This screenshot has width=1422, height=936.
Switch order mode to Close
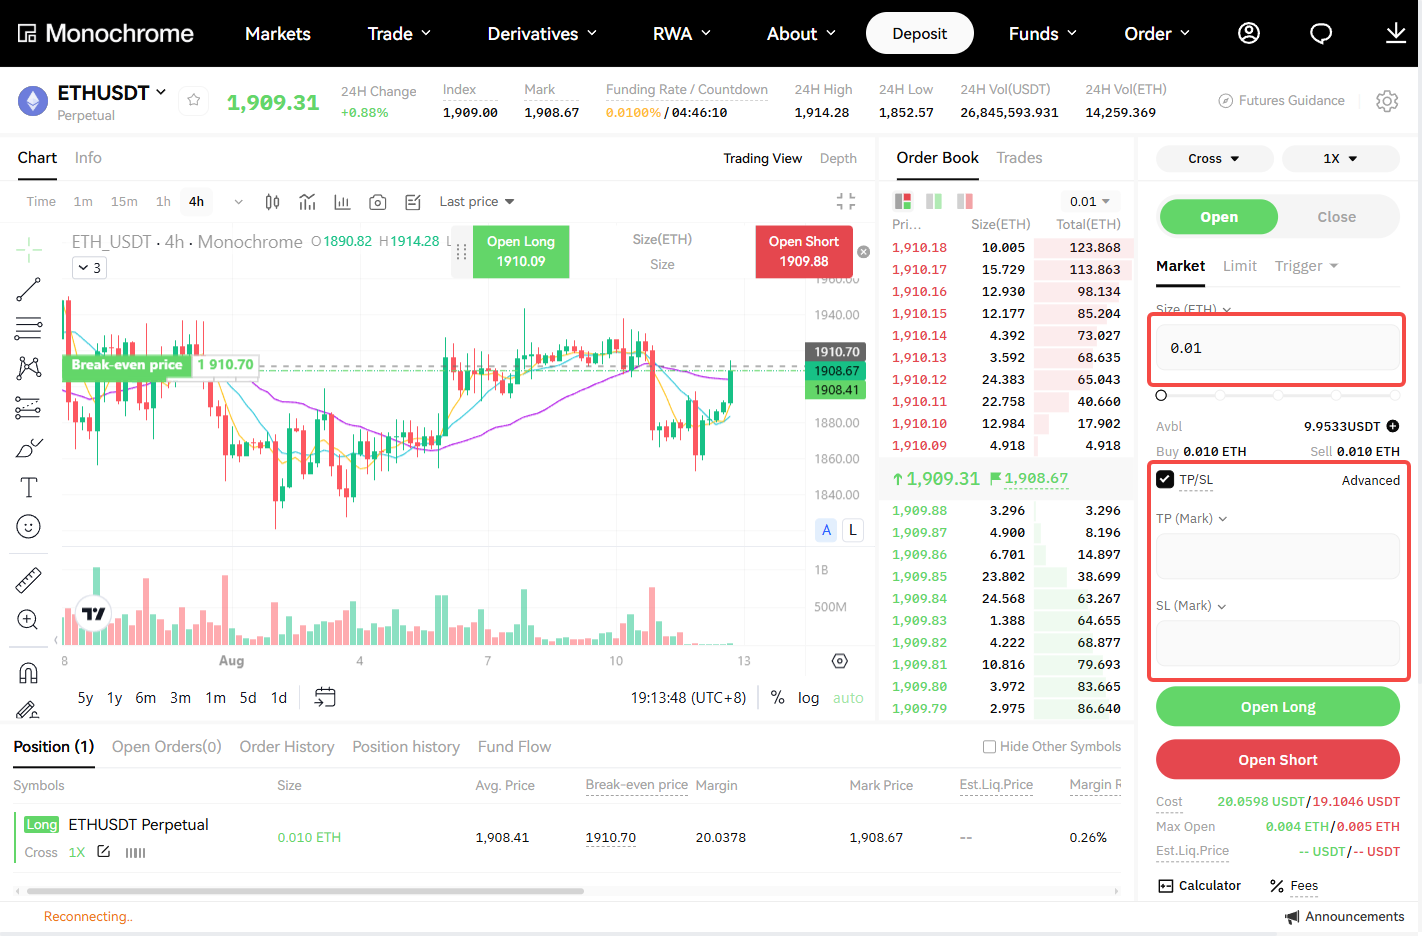[1337, 217]
